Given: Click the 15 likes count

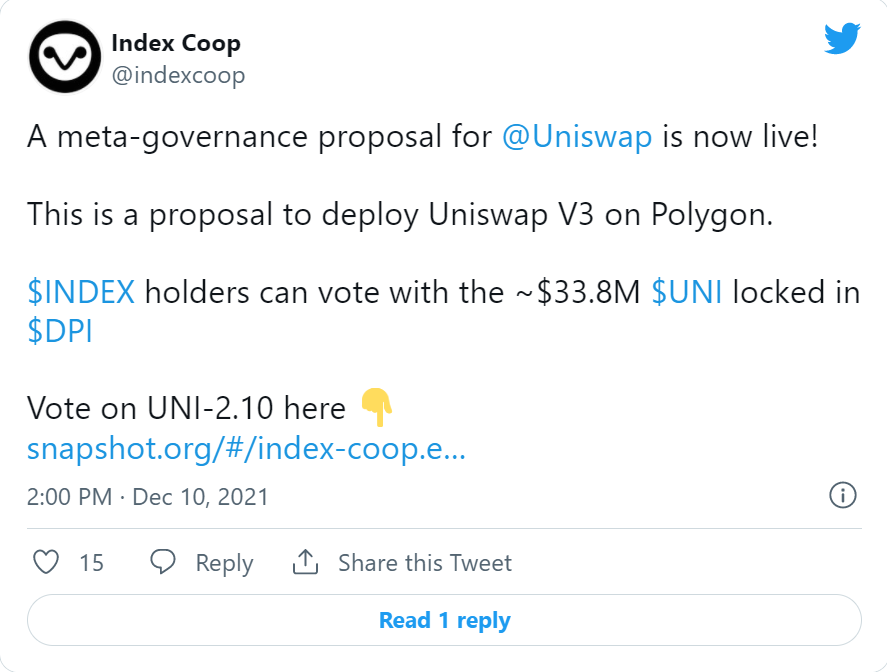Looking at the screenshot, I should pyautogui.click(x=91, y=563).
